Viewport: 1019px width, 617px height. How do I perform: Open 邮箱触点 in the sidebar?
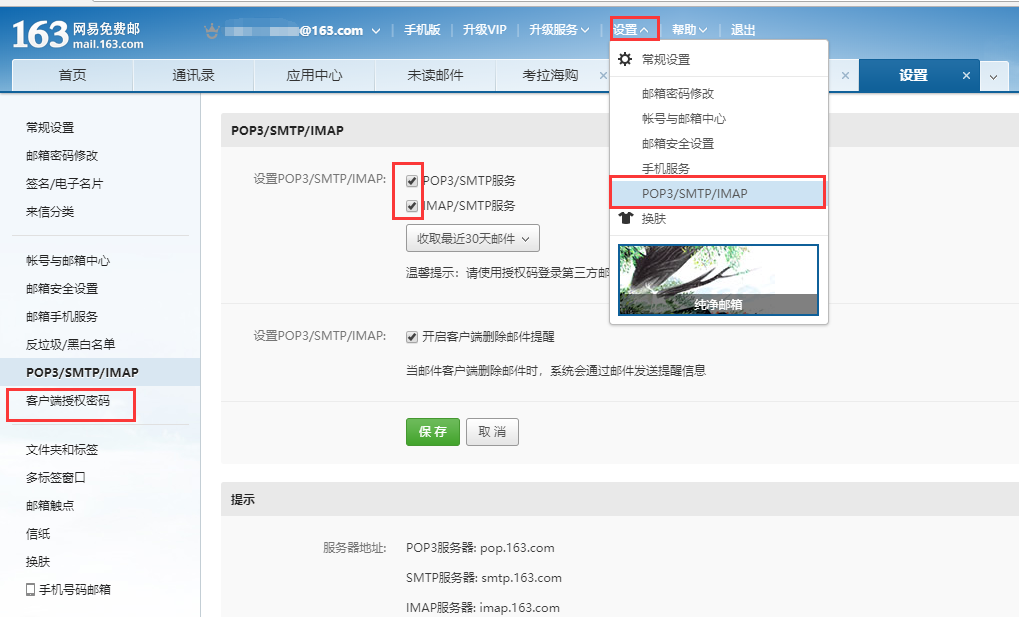50,505
